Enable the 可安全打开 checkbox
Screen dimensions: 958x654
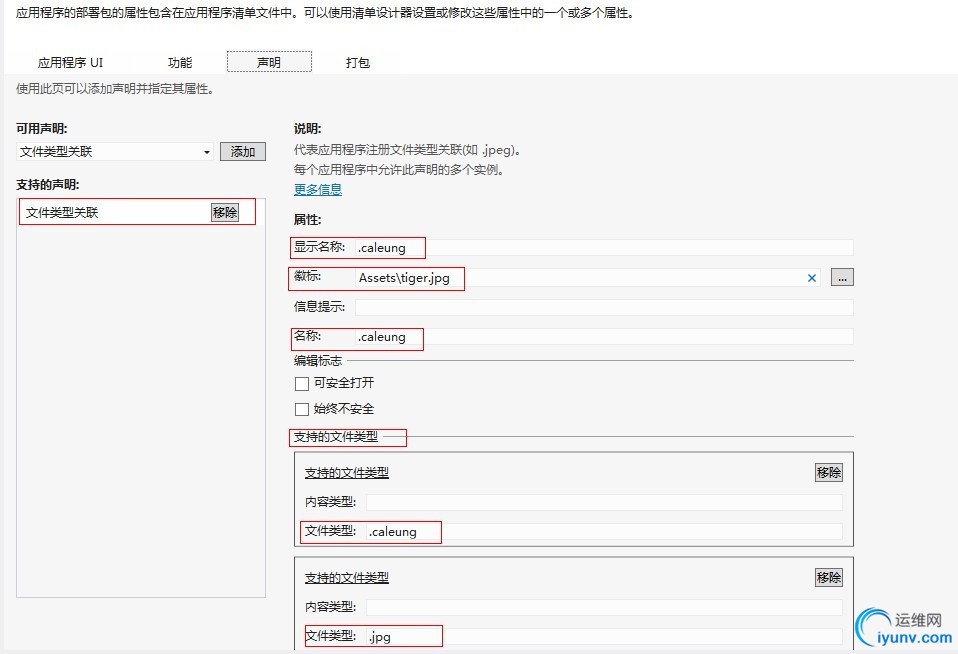pos(302,384)
